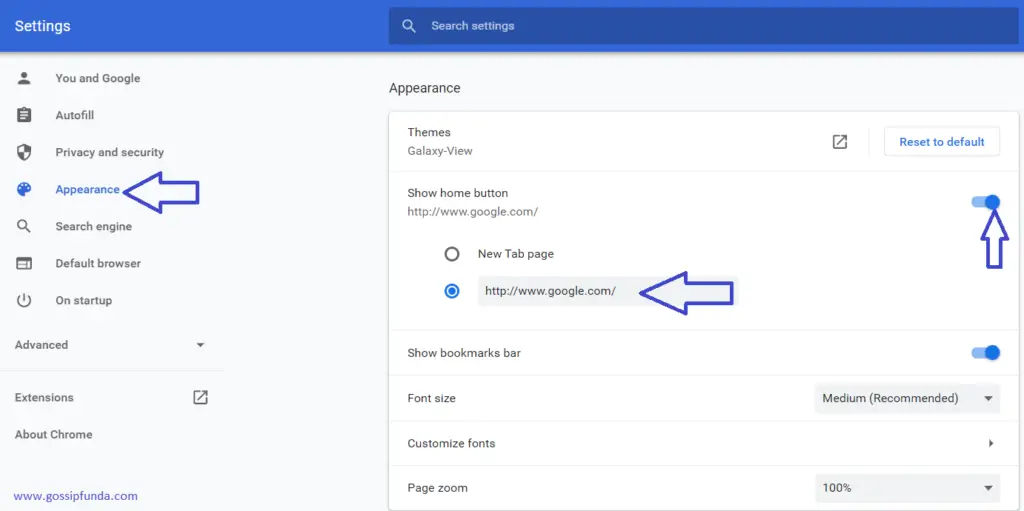The image size is (1024, 511).
Task: Open You and Google settings
Action: pos(97,78)
